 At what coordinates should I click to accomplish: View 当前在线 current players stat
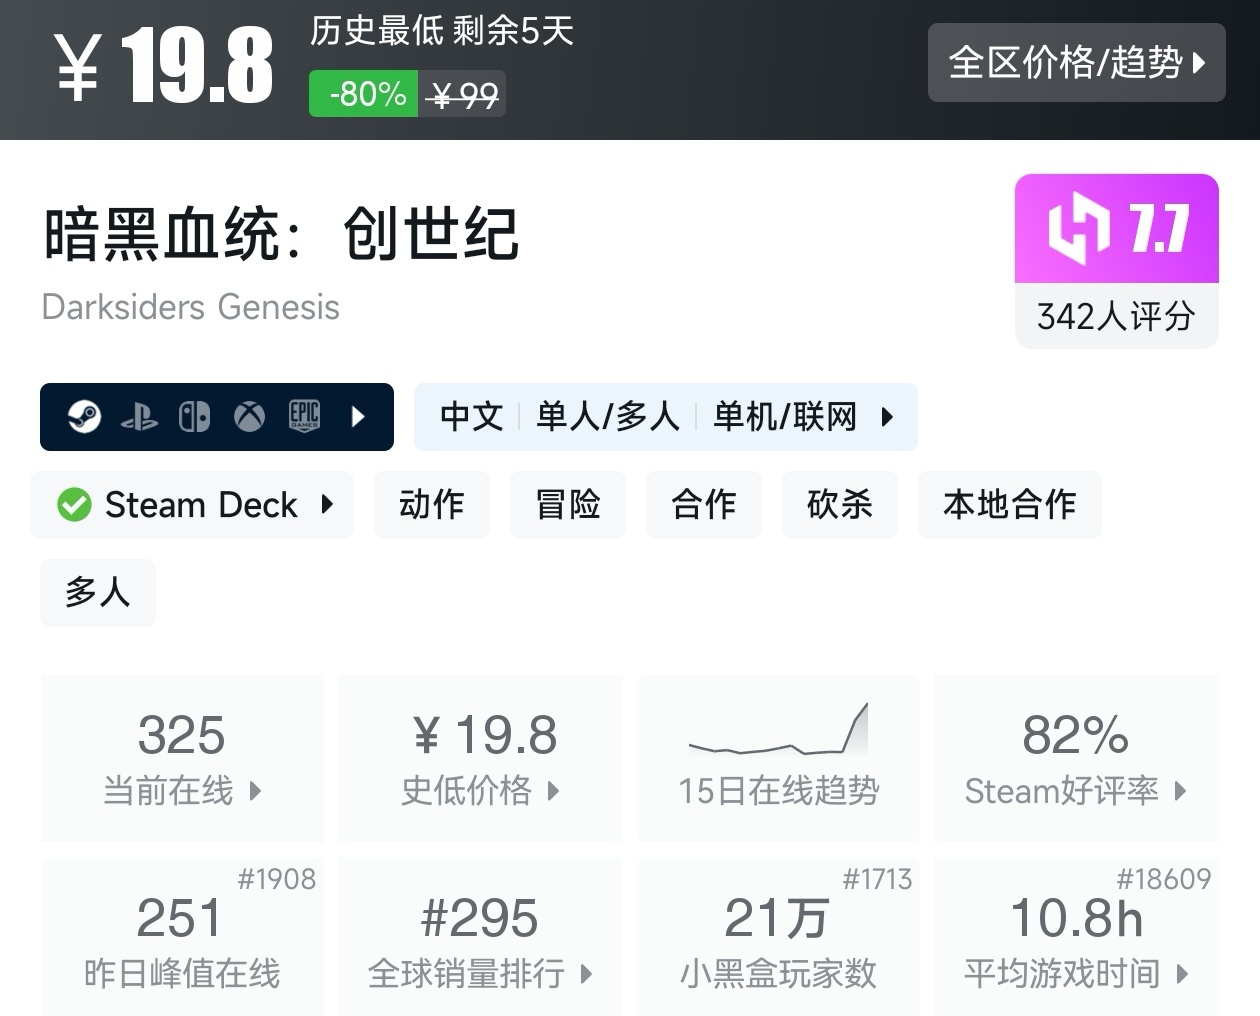point(182,758)
